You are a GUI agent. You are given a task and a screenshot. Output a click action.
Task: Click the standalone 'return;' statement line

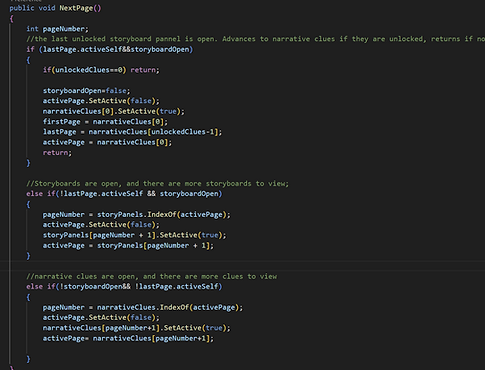pyautogui.click(x=57, y=153)
